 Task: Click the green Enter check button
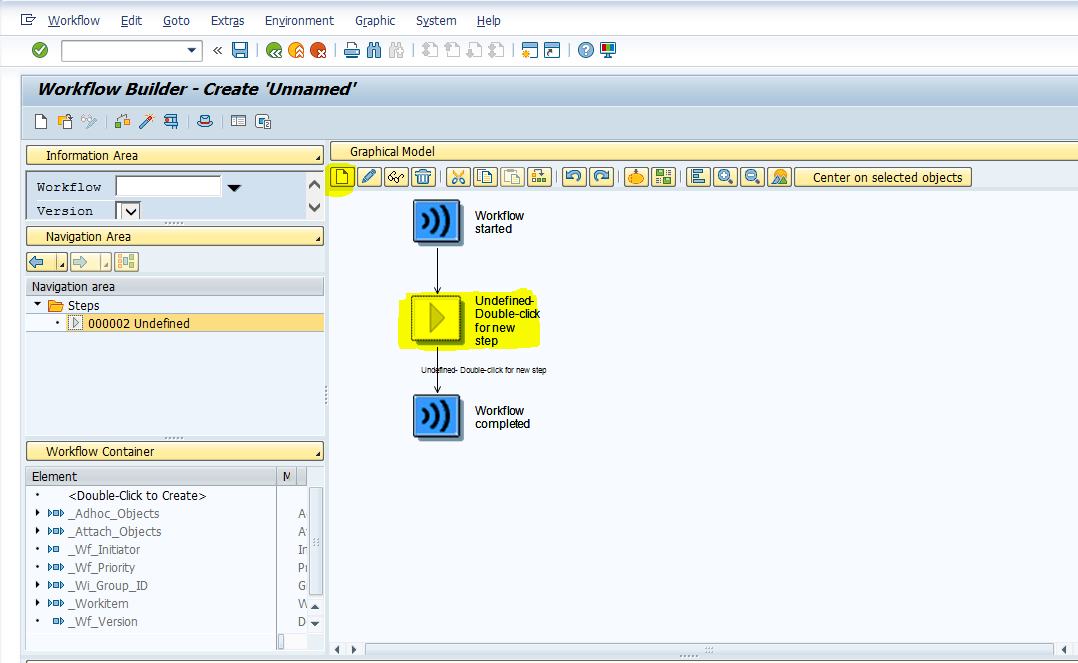point(40,49)
